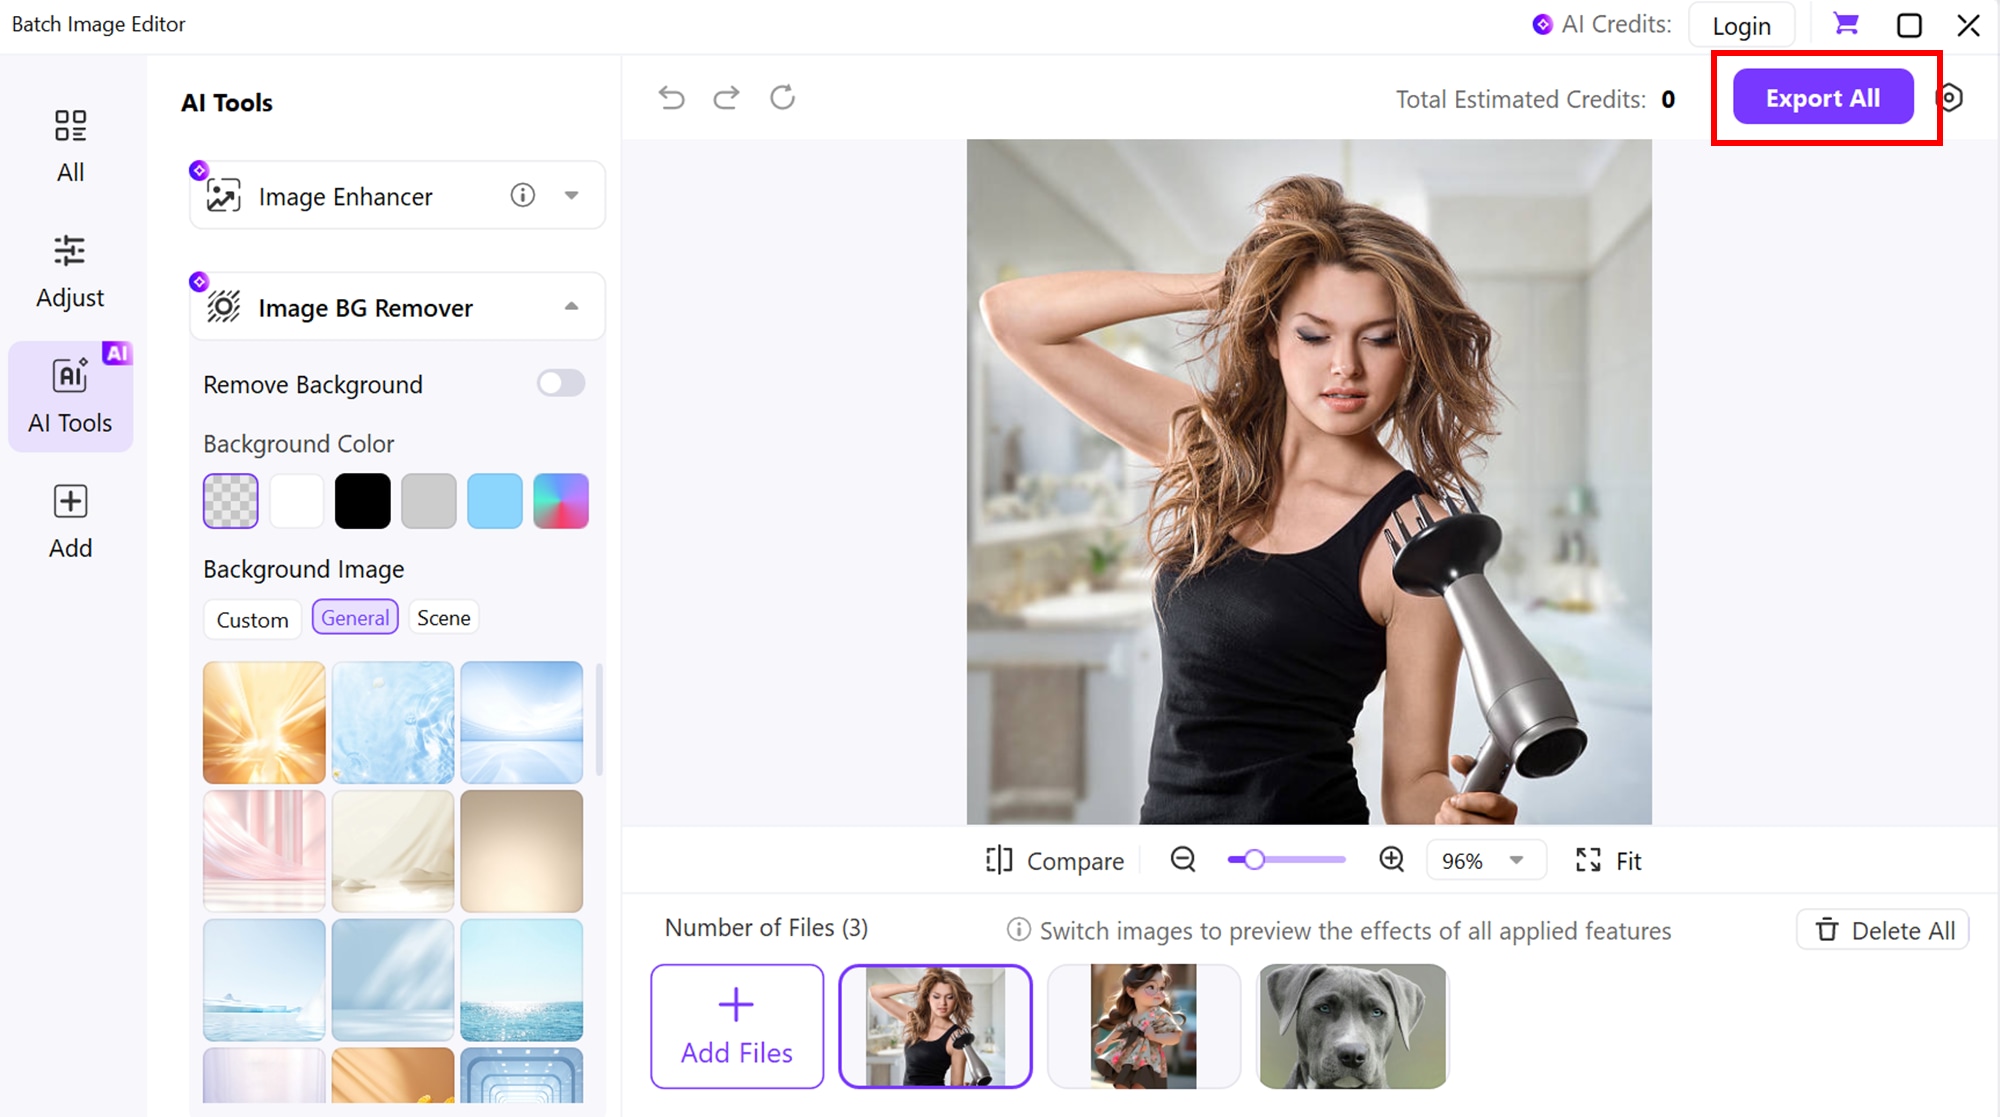The width and height of the screenshot is (2000, 1117).
Task: Select the Adjust panel icon
Action: (x=69, y=270)
